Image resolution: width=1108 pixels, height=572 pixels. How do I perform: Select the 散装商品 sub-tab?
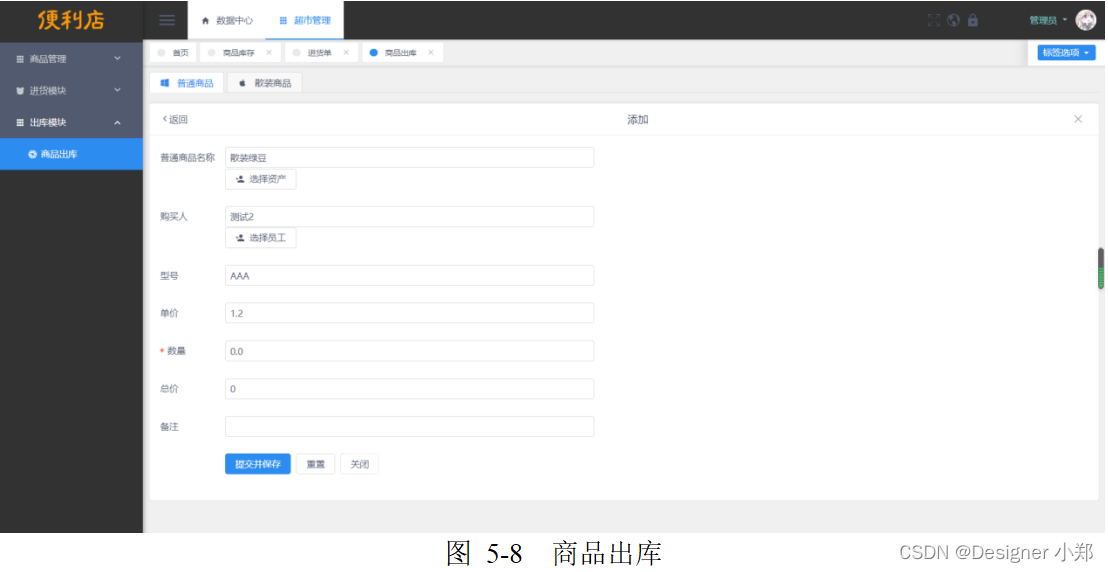tap(265, 83)
